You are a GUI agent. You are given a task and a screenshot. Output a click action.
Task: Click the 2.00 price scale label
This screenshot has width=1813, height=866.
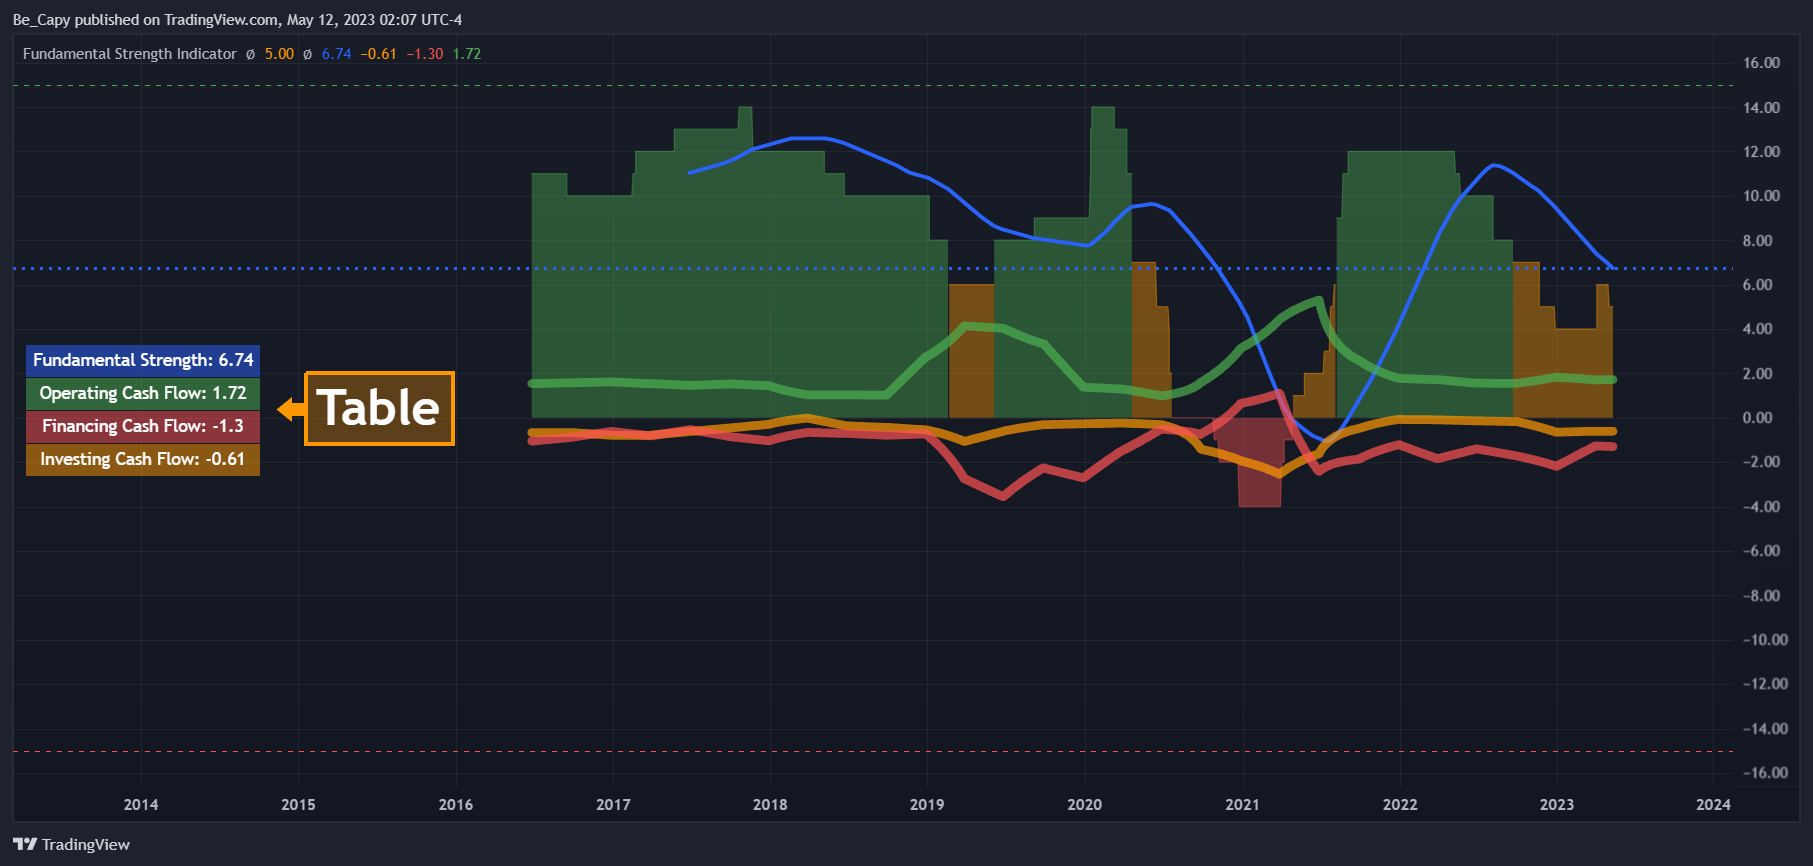click(x=1758, y=373)
